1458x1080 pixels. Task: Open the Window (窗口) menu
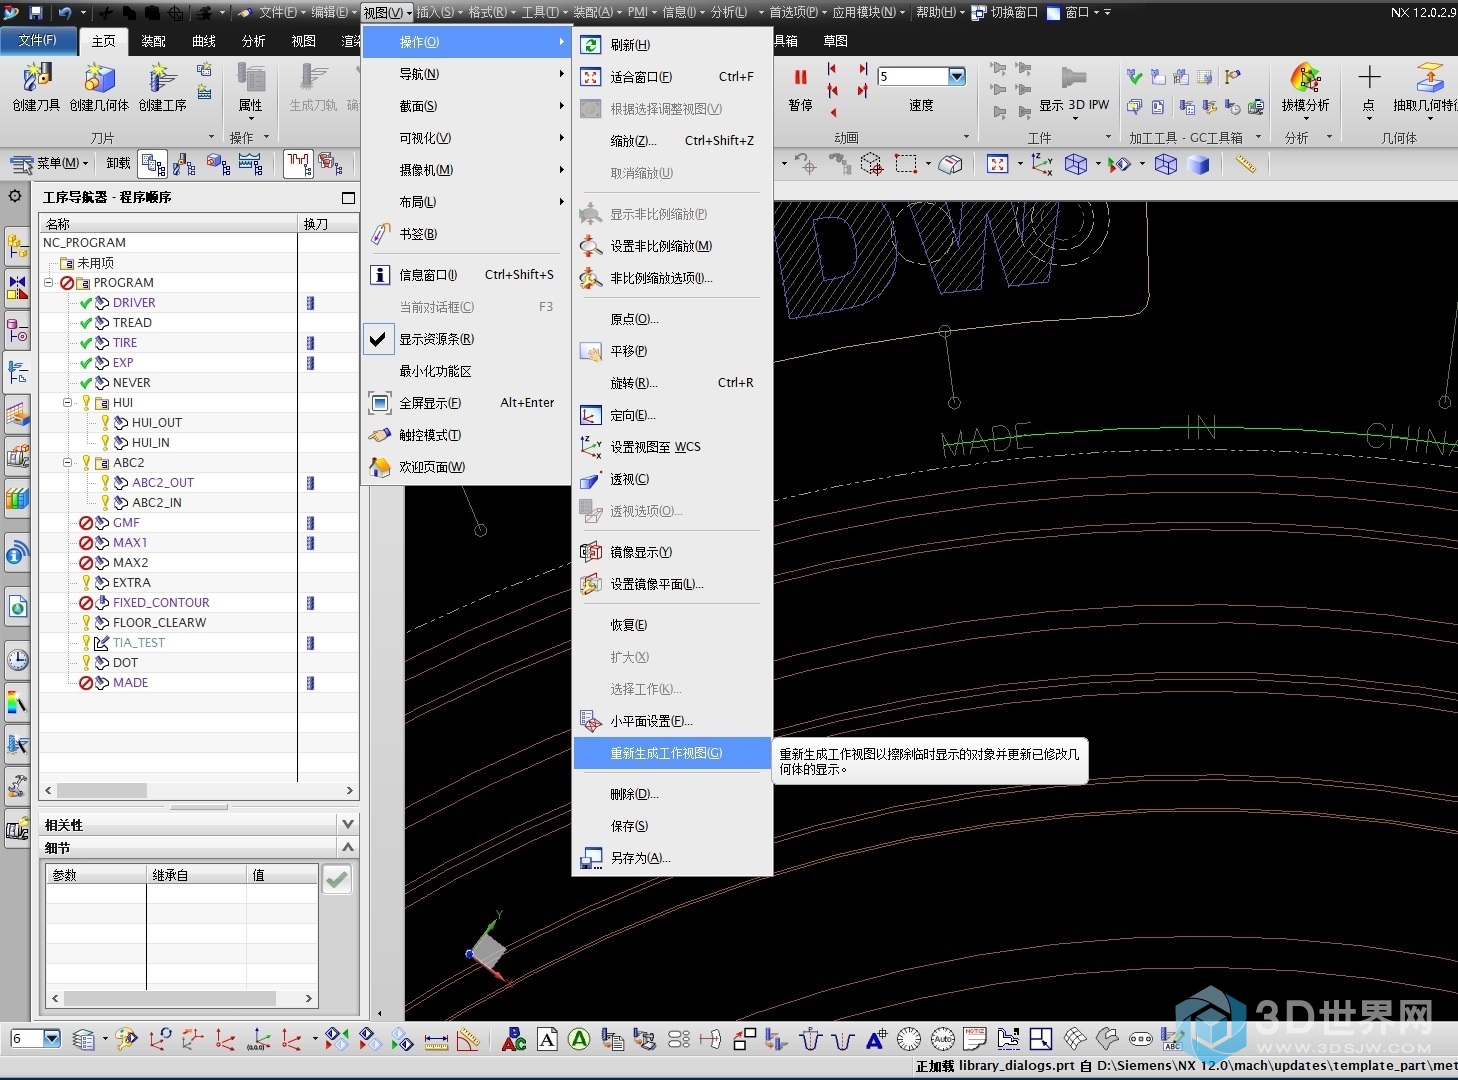tap(1076, 12)
